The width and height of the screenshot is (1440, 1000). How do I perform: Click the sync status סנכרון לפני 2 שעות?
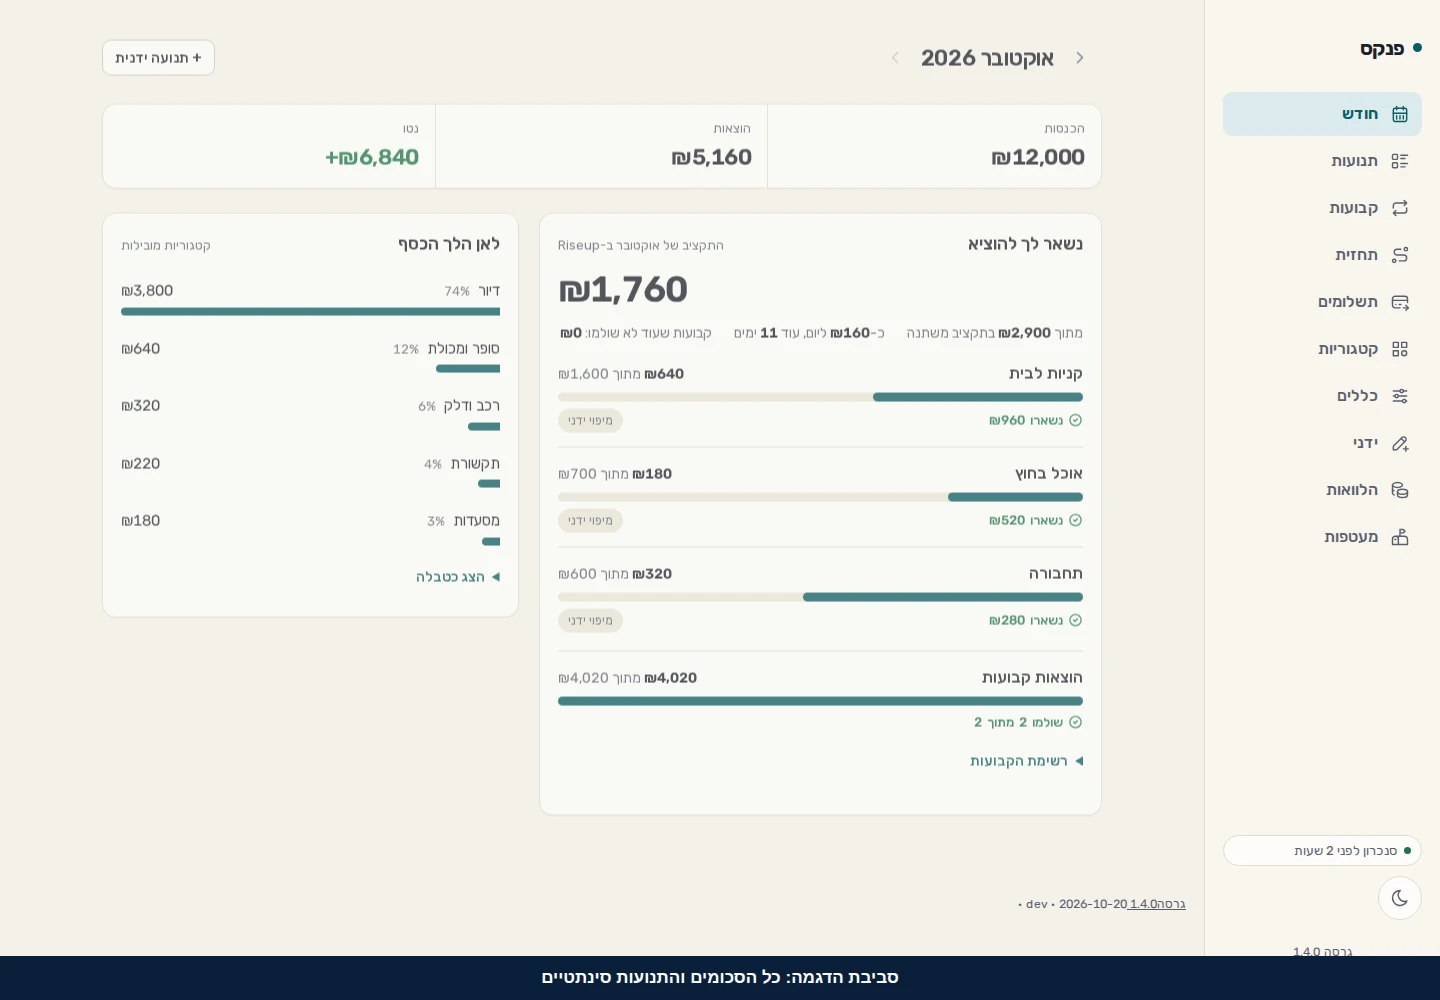[1322, 851]
